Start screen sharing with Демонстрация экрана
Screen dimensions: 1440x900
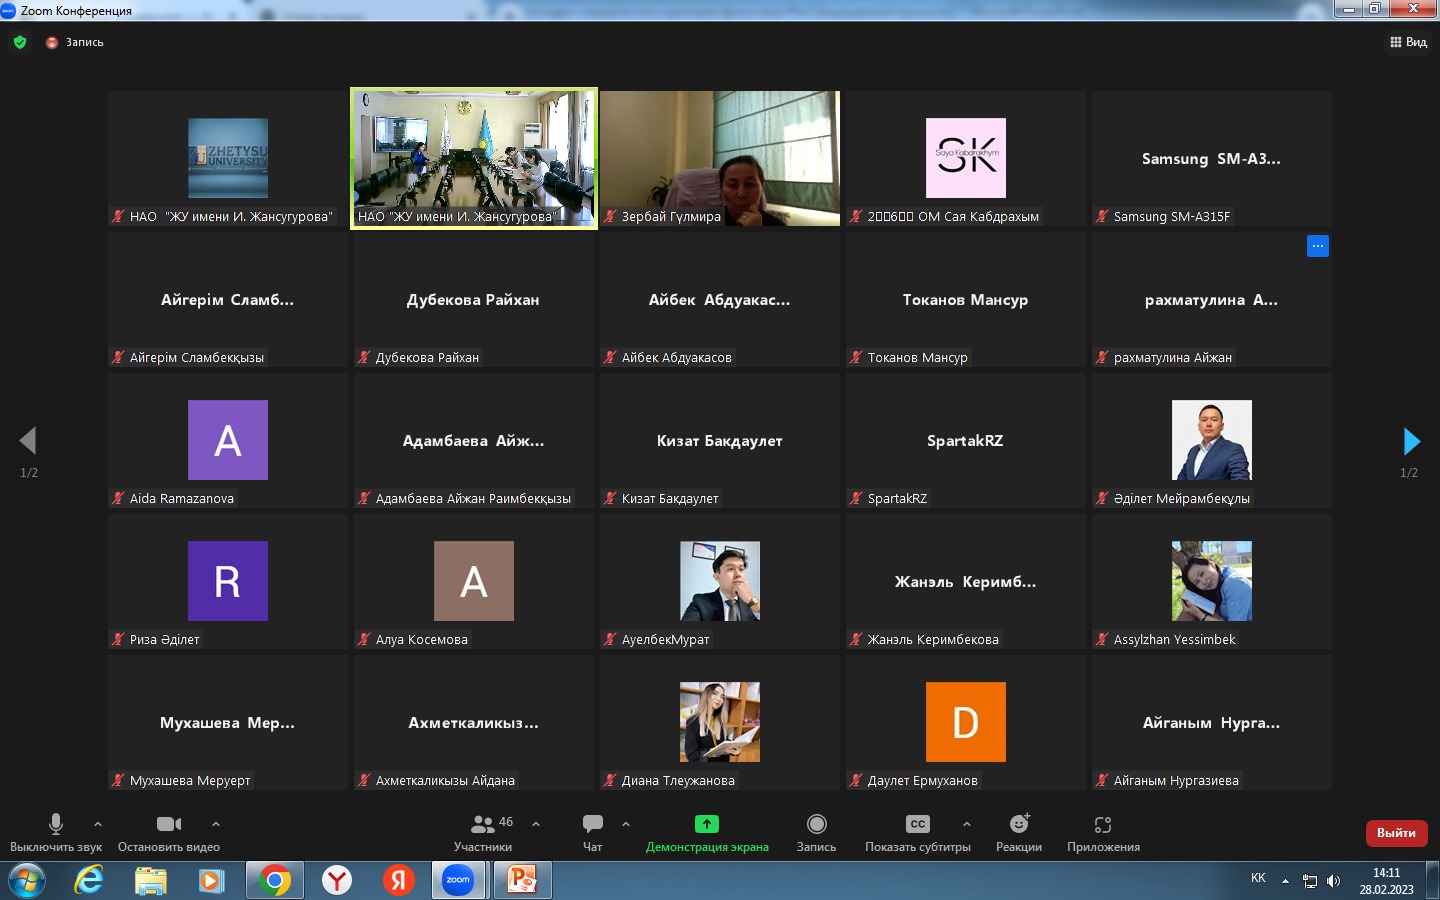pyautogui.click(x=707, y=831)
